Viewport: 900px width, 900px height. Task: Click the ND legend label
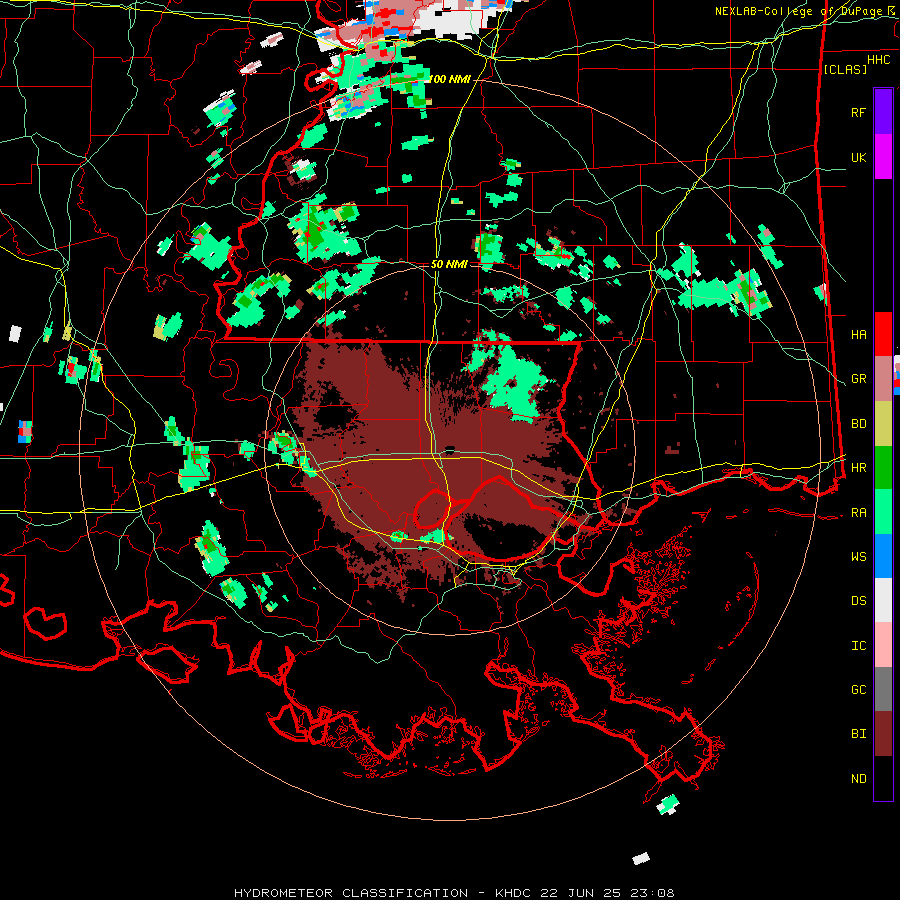click(858, 779)
